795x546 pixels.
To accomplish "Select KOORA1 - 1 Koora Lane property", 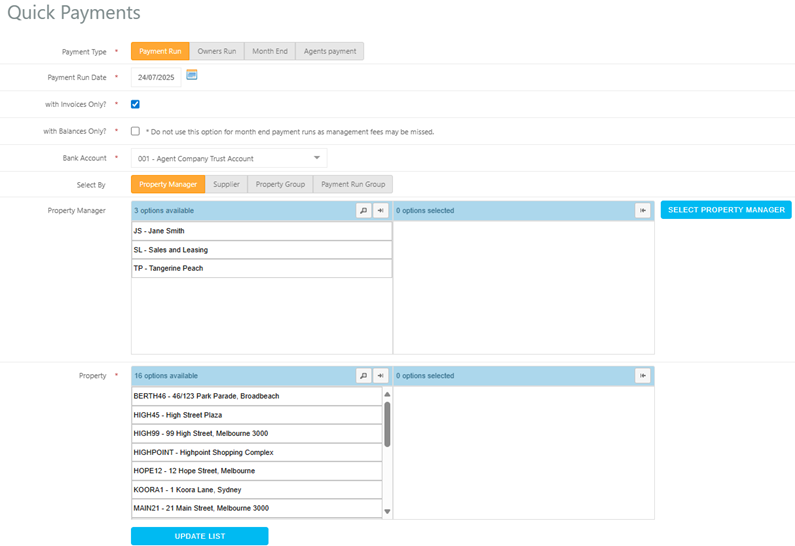I will pos(257,490).
